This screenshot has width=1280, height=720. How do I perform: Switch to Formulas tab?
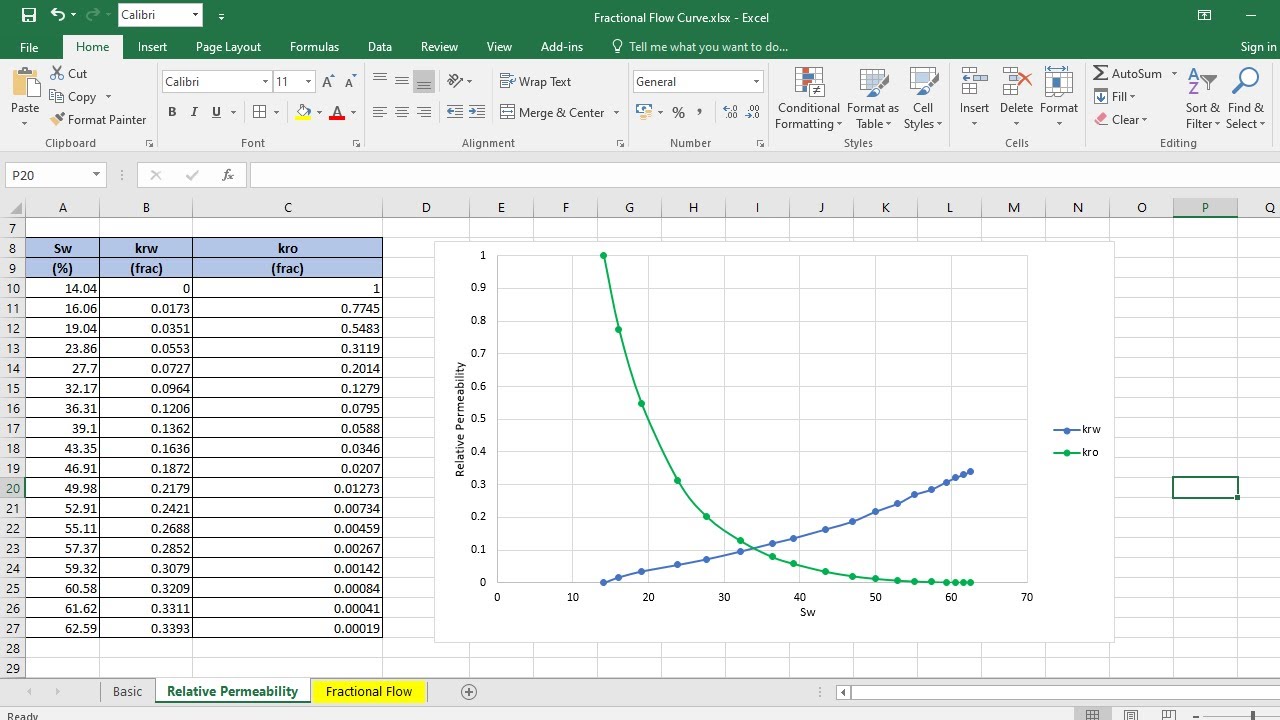point(314,47)
